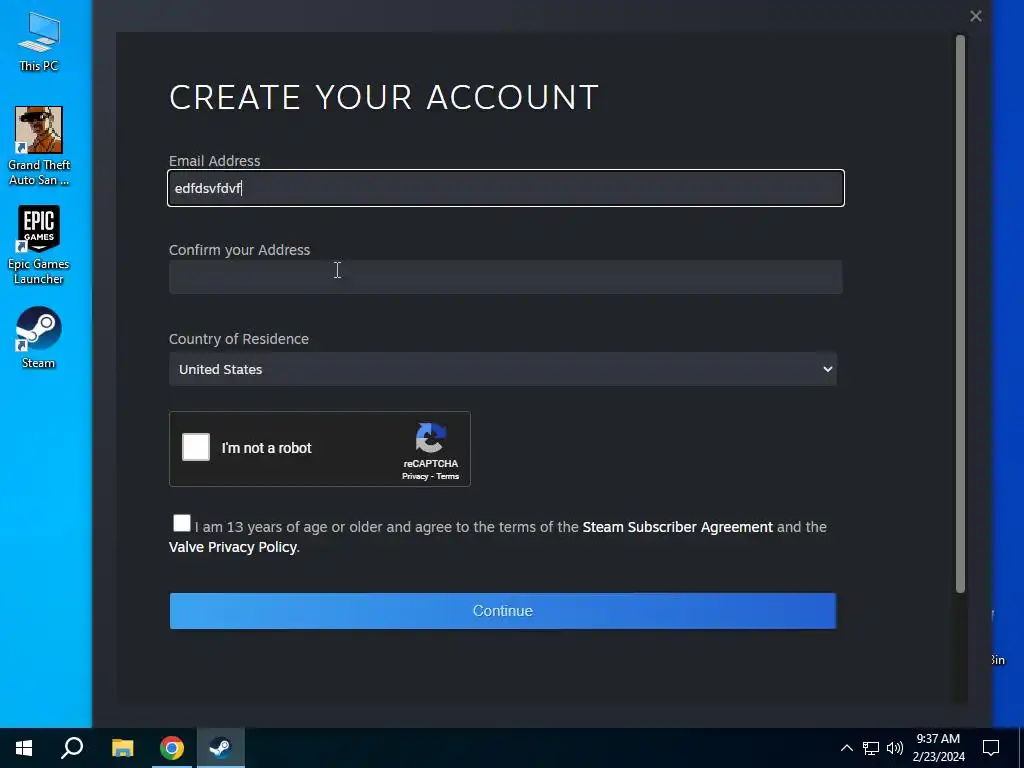
Task: Open notification center icon
Action: coord(991,748)
